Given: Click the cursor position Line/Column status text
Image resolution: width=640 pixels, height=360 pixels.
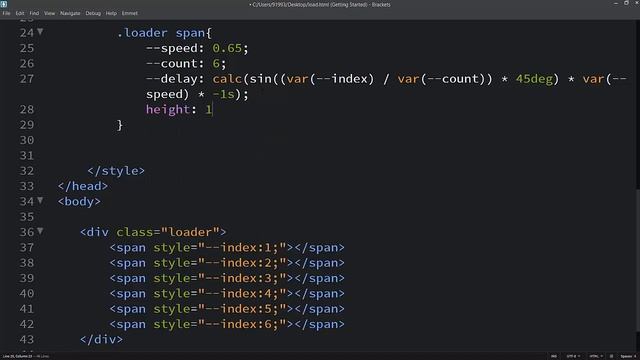Looking at the screenshot, I should click(x=18, y=356).
